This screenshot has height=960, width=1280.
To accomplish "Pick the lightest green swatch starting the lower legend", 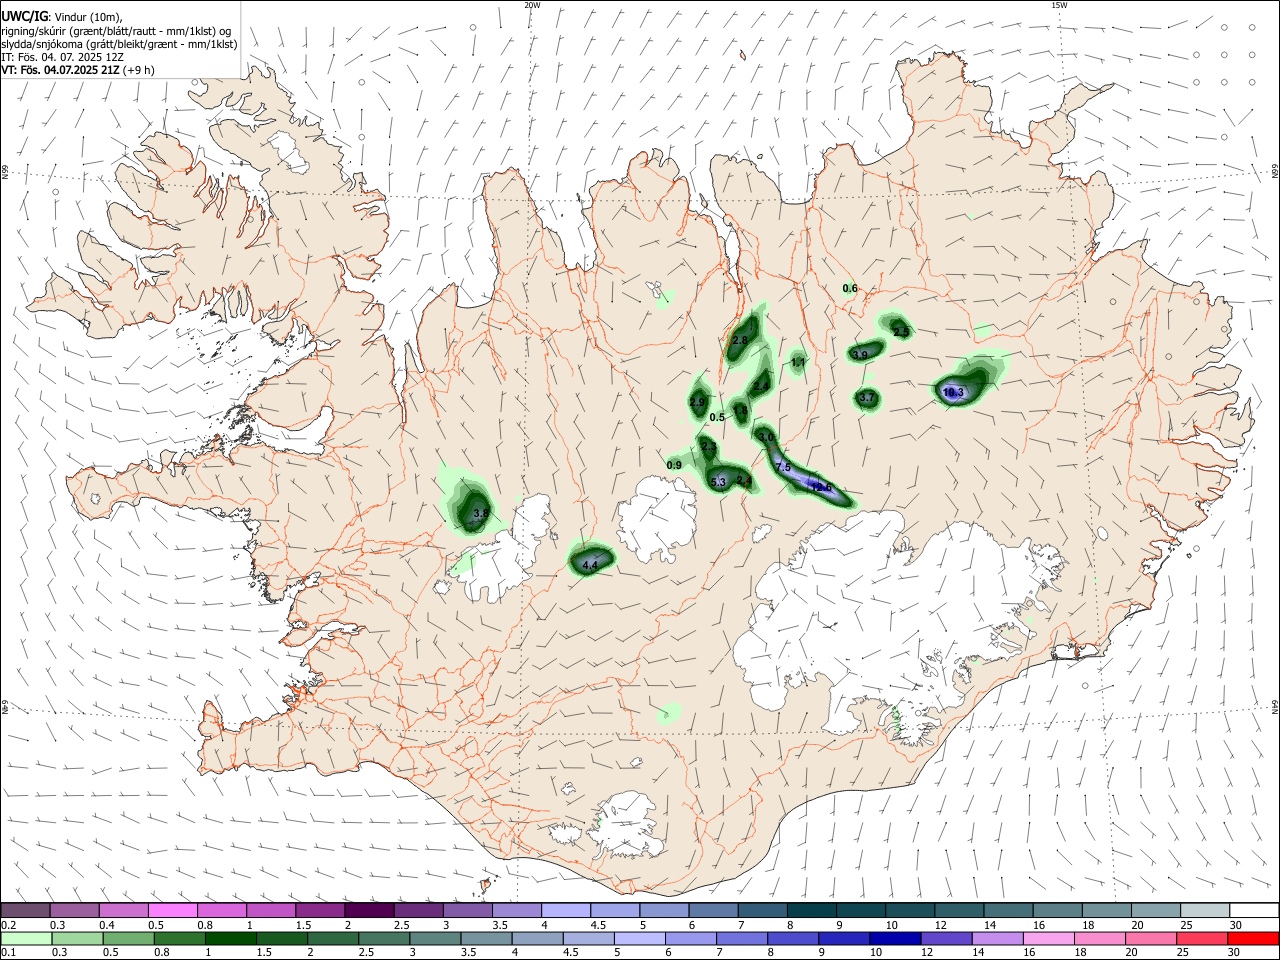I will [25, 939].
